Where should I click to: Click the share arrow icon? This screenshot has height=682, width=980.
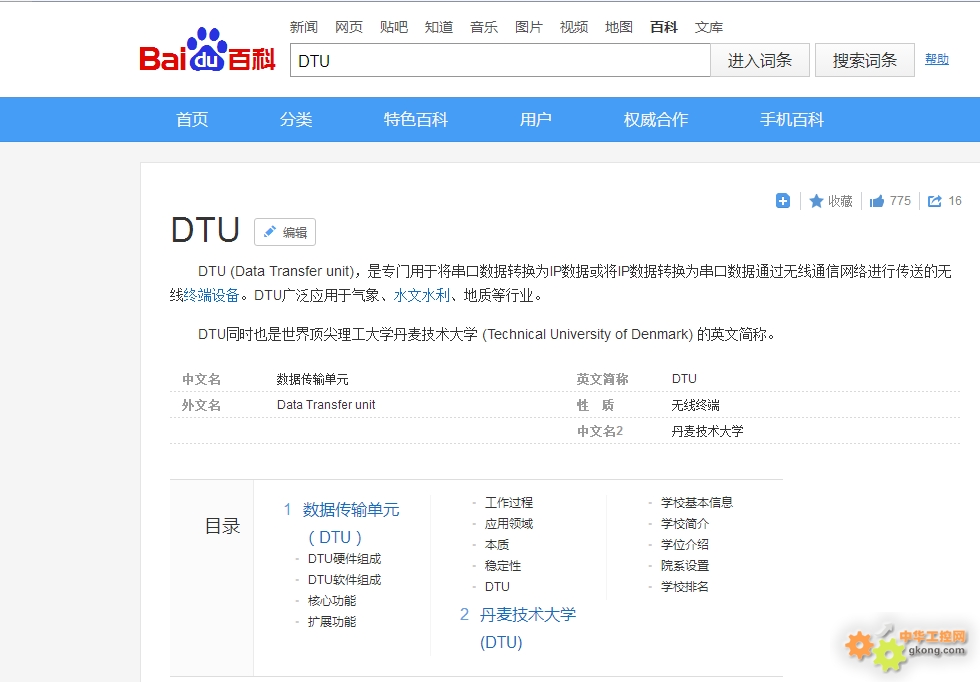[x=934, y=201]
